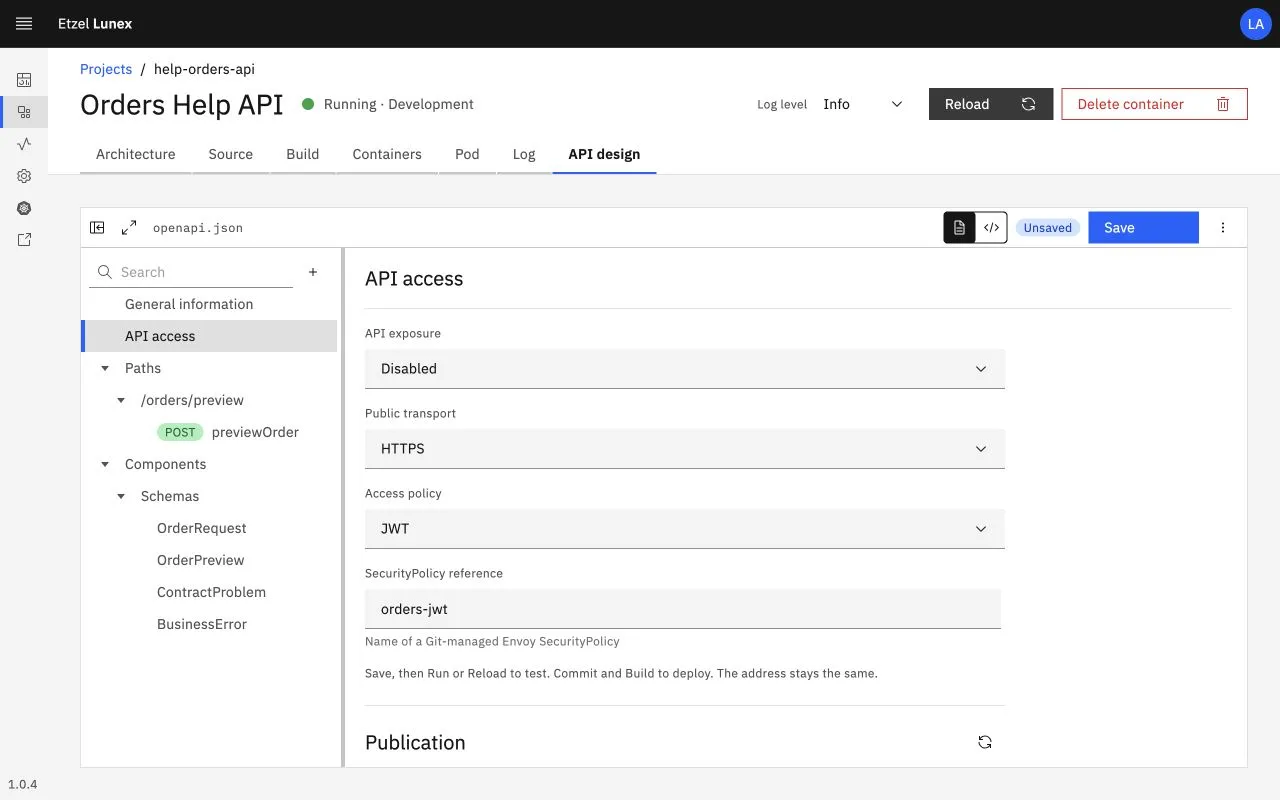
Task: Switch to the code view
Action: (991, 228)
